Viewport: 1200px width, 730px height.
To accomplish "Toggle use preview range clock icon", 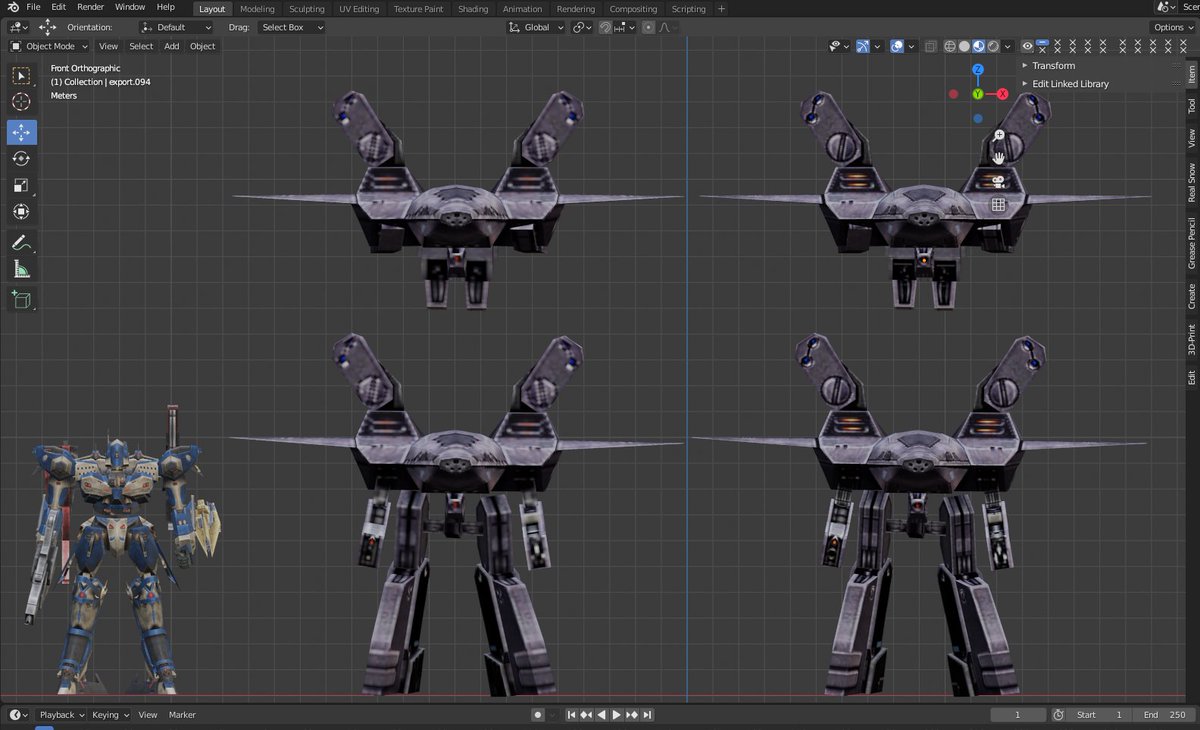I will point(1058,715).
